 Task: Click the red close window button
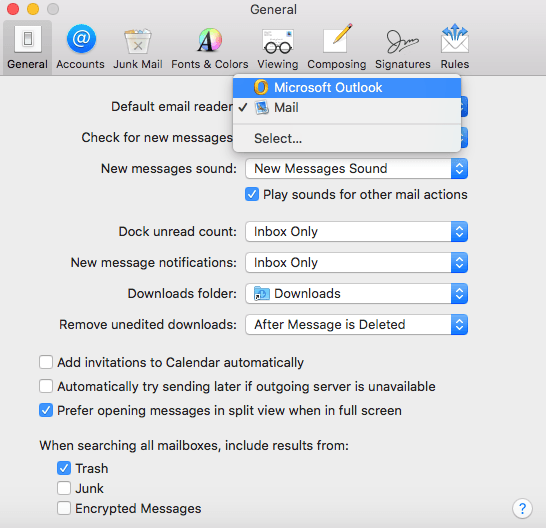coord(13,9)
